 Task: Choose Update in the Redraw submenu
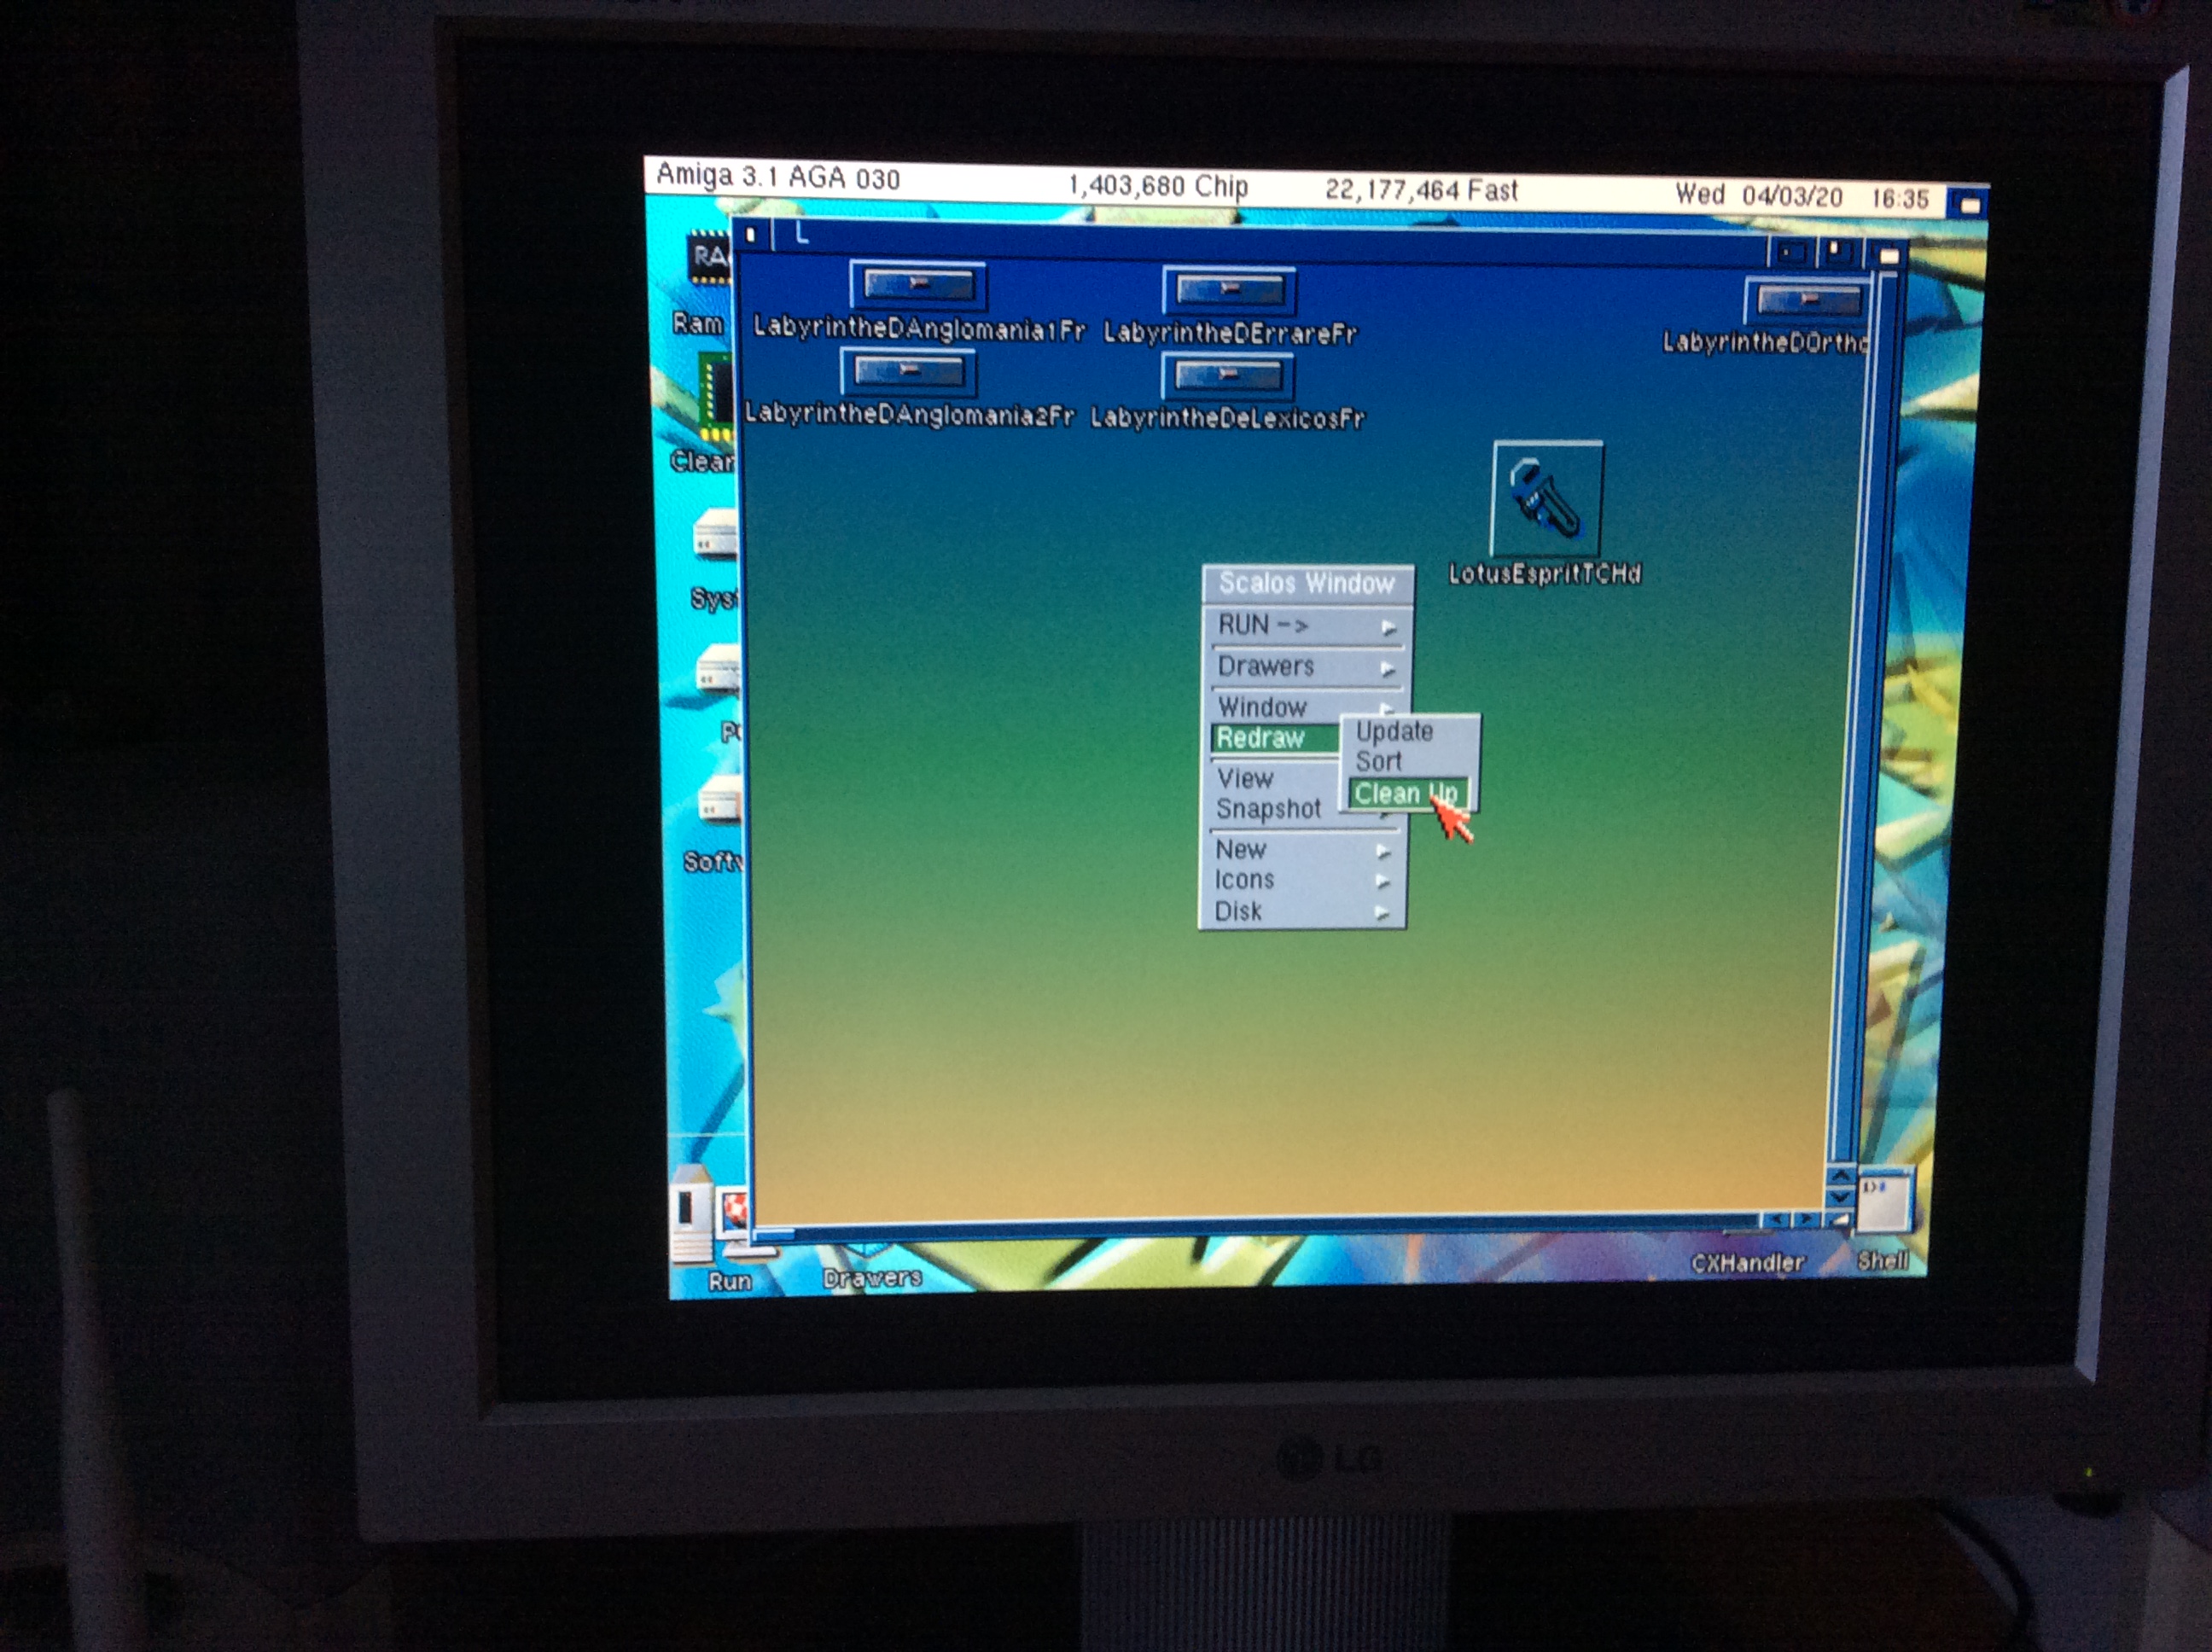point(1394,732)
